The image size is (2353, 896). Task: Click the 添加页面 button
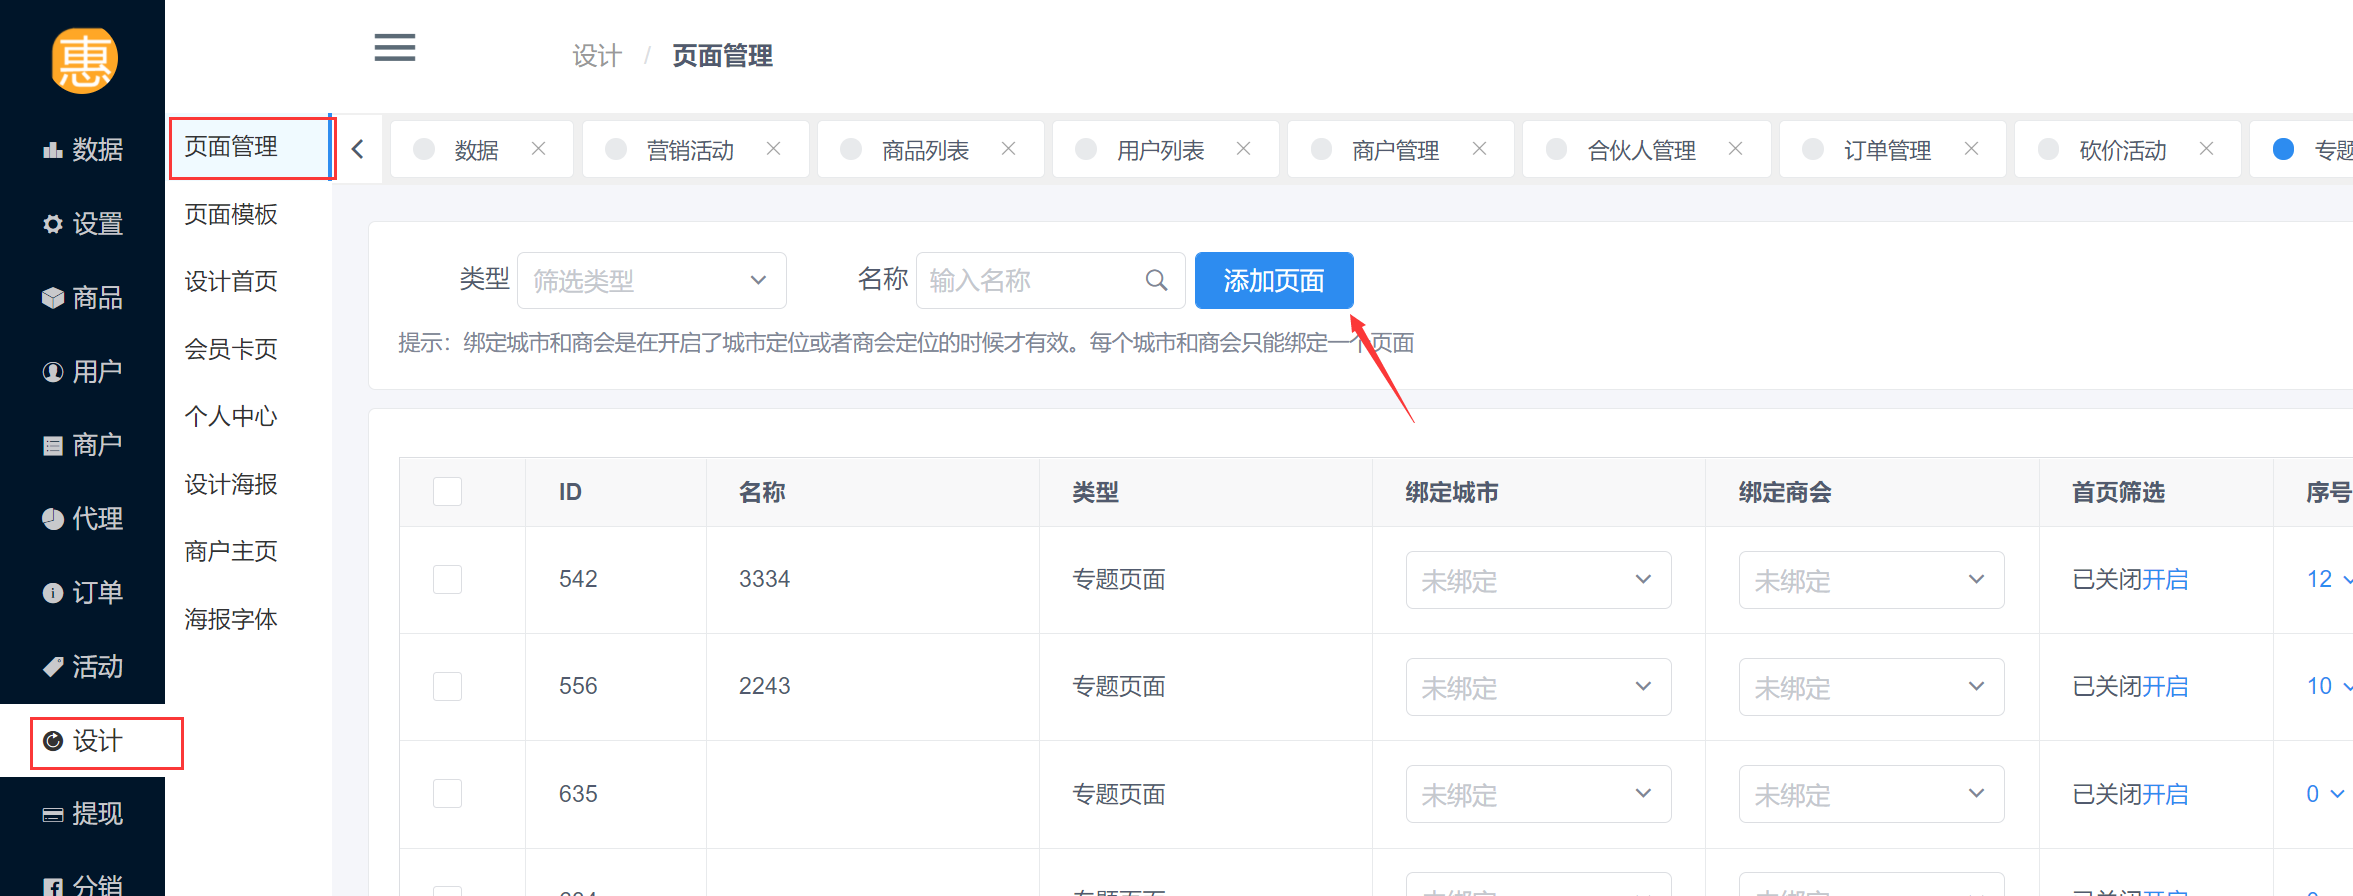[1274, 281]
